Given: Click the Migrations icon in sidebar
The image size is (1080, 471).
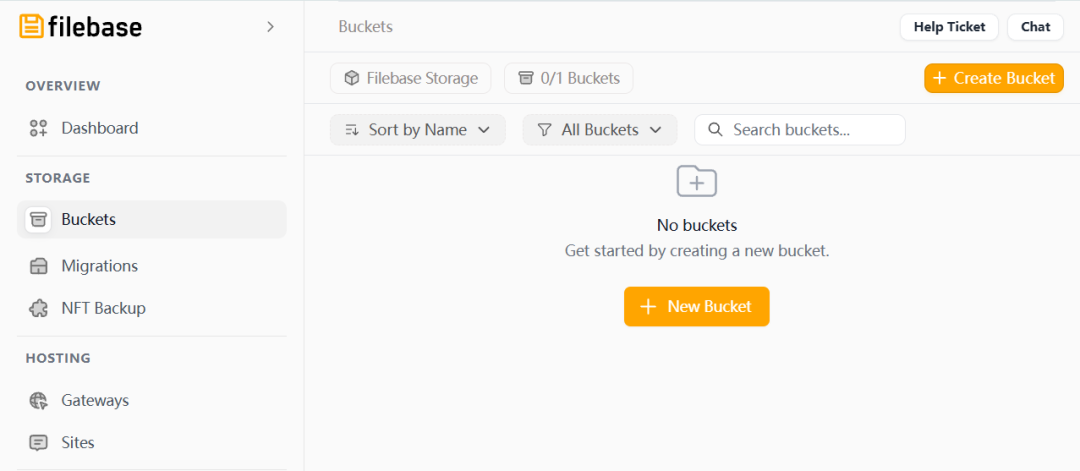Looking at the screenshot, I should click(39, 266).
